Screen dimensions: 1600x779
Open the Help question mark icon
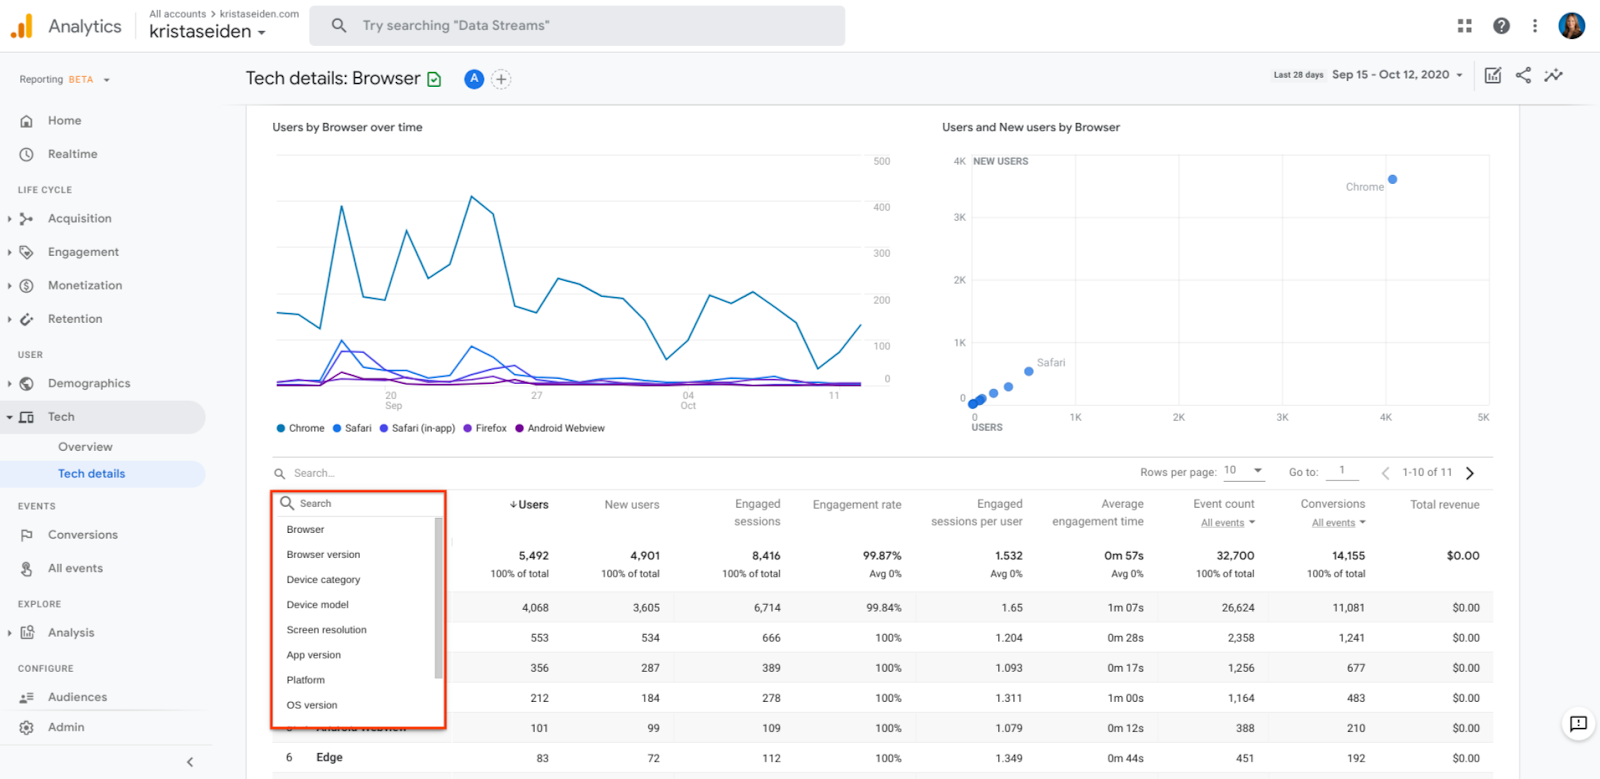1501,26
